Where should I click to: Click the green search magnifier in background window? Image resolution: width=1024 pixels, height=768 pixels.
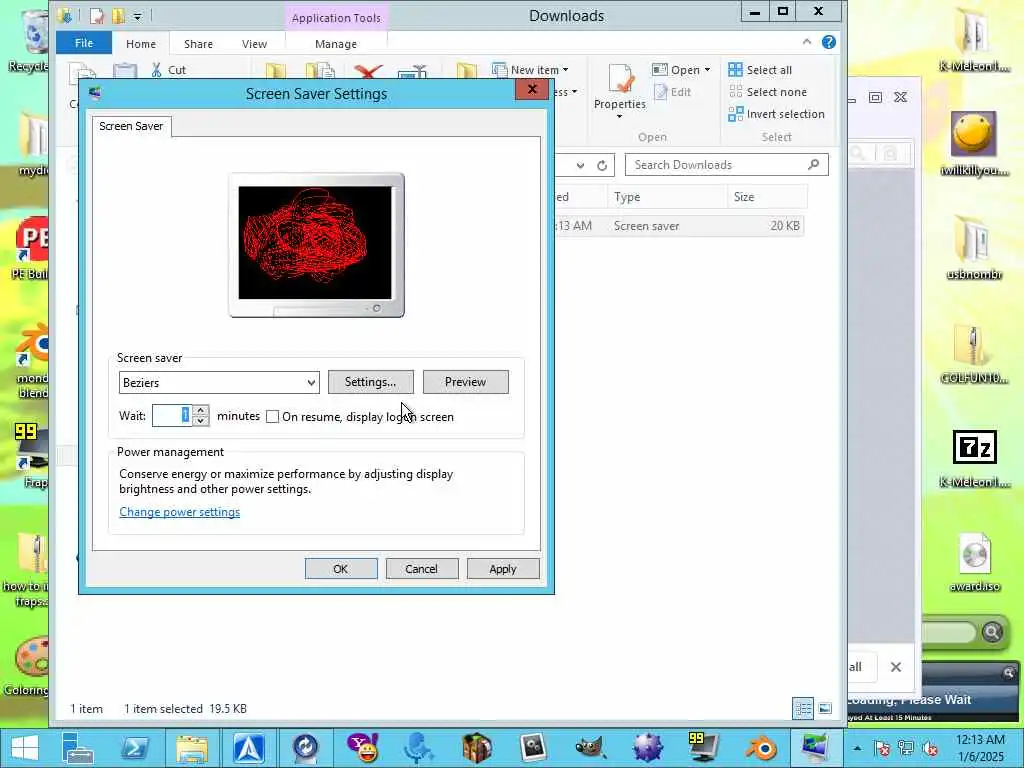(992, 632)
